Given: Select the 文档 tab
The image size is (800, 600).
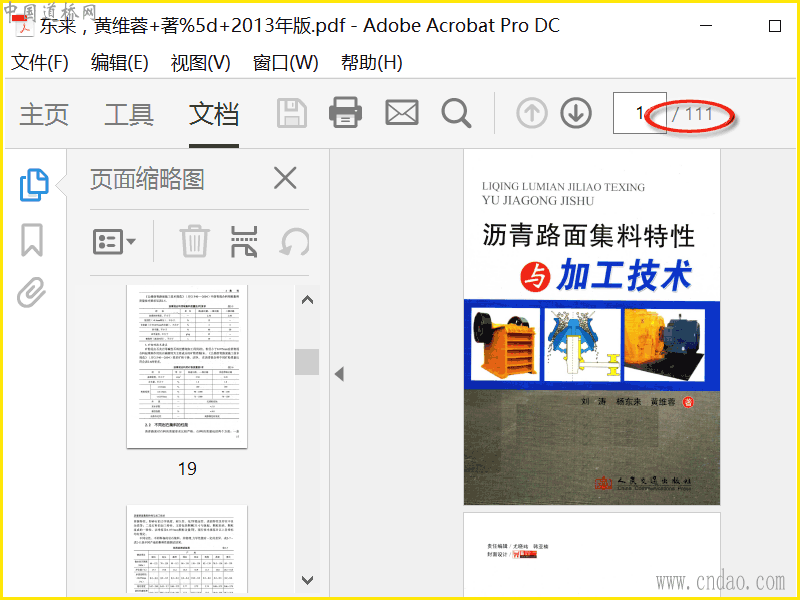Looking at the screenshot, I should coord(214,114).
